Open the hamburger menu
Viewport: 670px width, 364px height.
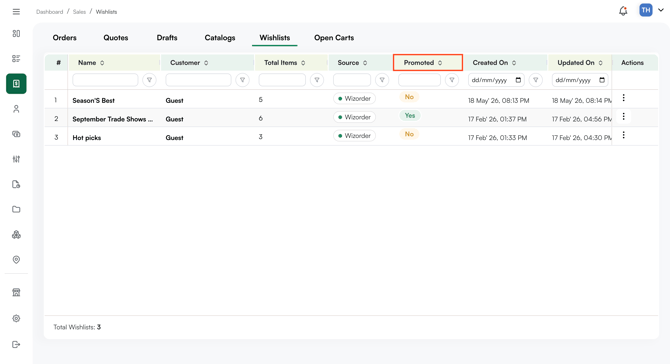click(16, 12)
